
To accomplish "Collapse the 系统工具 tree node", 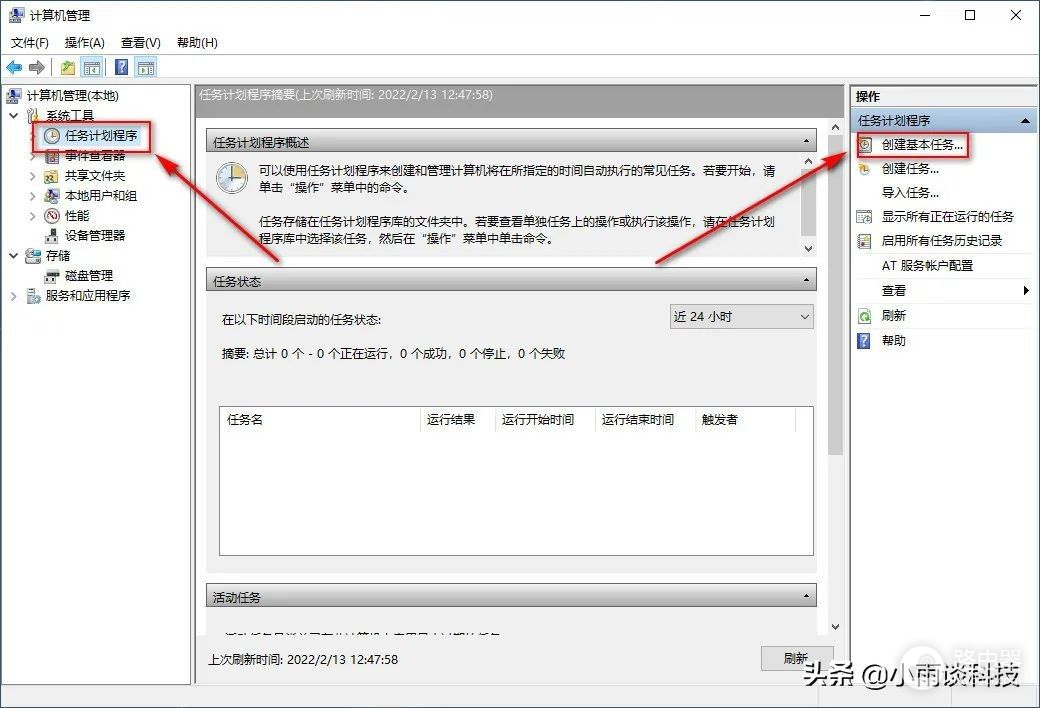I will coord(13,115).
